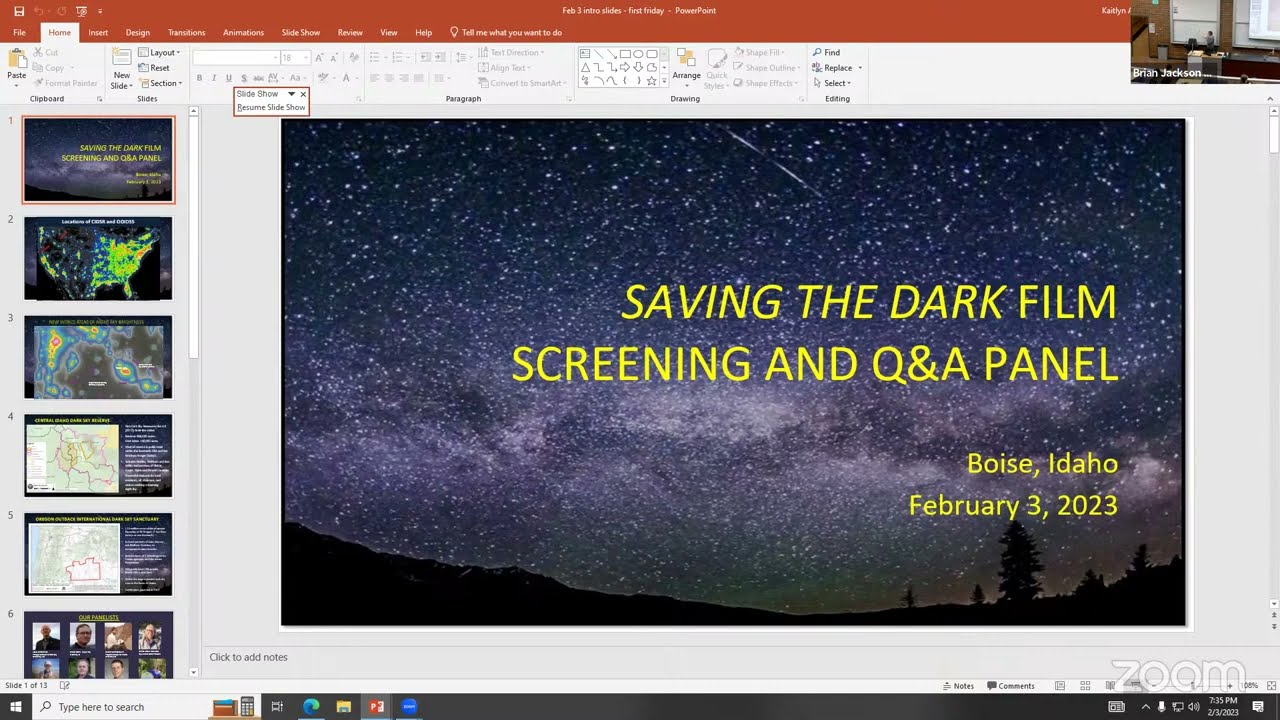Open the File tab

(x=19, y=33)
